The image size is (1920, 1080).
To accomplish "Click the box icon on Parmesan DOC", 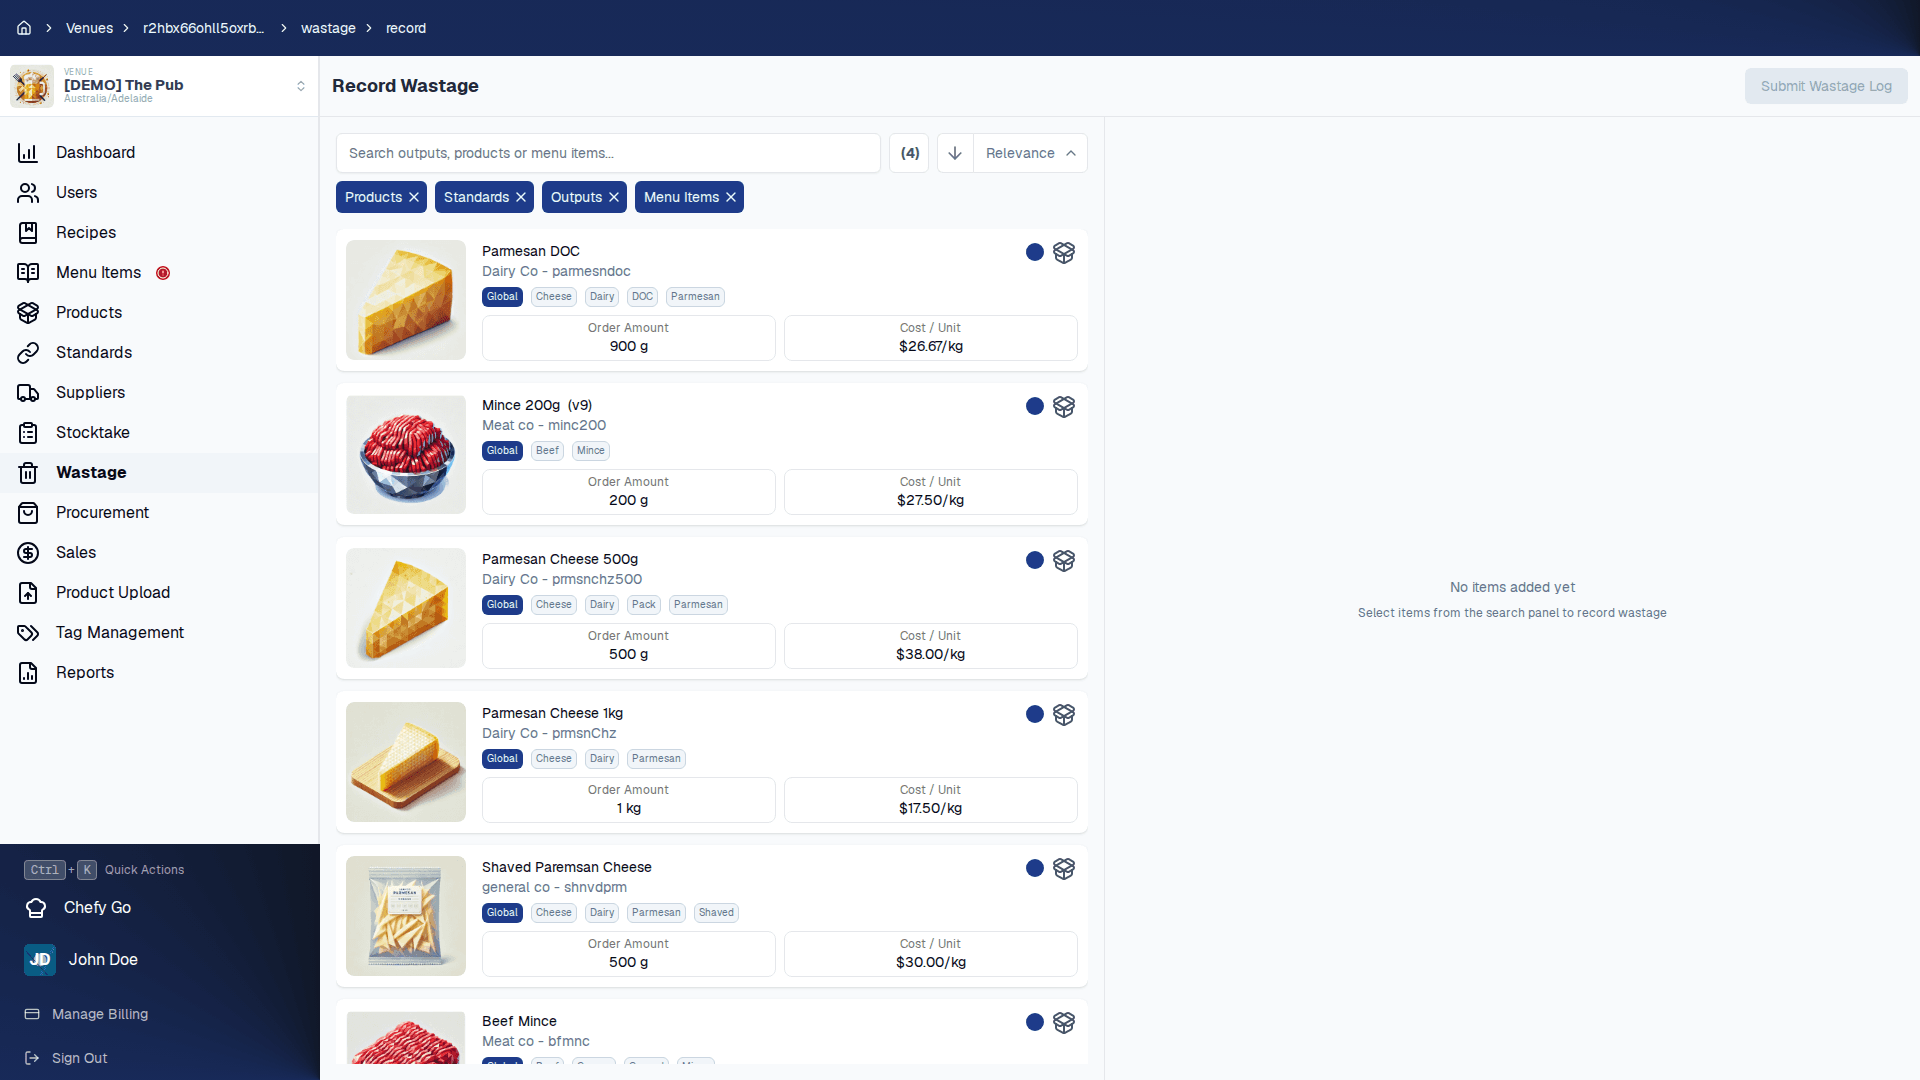I will (x=1064, y=252).
